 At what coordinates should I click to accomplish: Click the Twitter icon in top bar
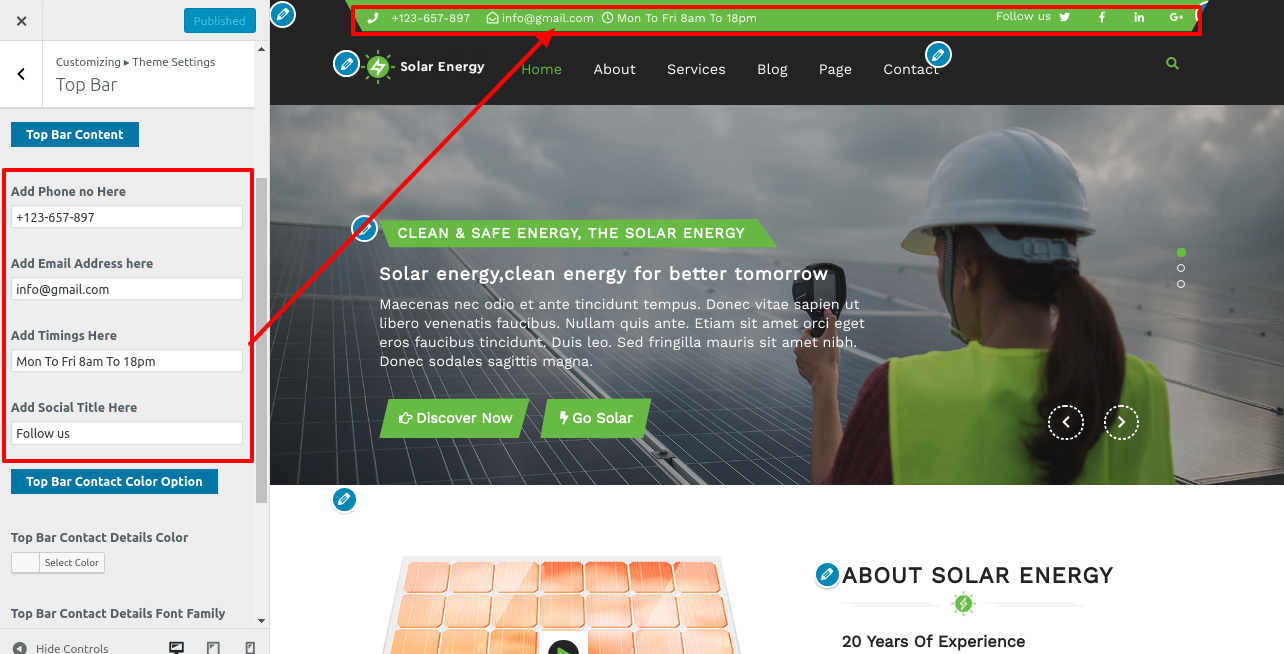pos(1064,17)
